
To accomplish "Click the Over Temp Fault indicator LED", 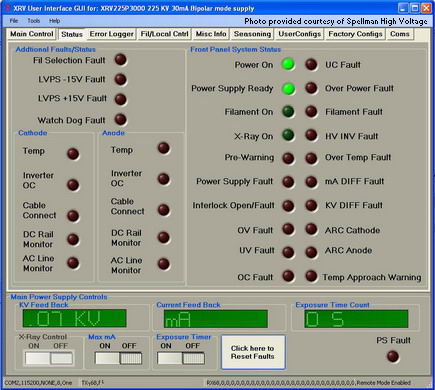I will click(x=311, y=158).
